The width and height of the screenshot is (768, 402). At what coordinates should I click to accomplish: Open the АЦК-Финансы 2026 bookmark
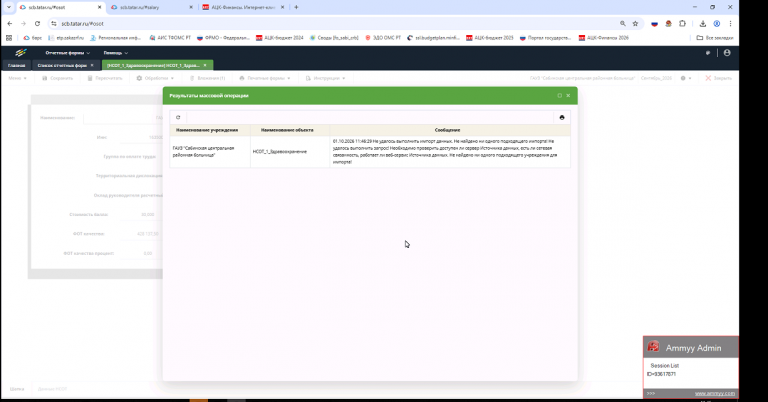click(x=603, y=38)
